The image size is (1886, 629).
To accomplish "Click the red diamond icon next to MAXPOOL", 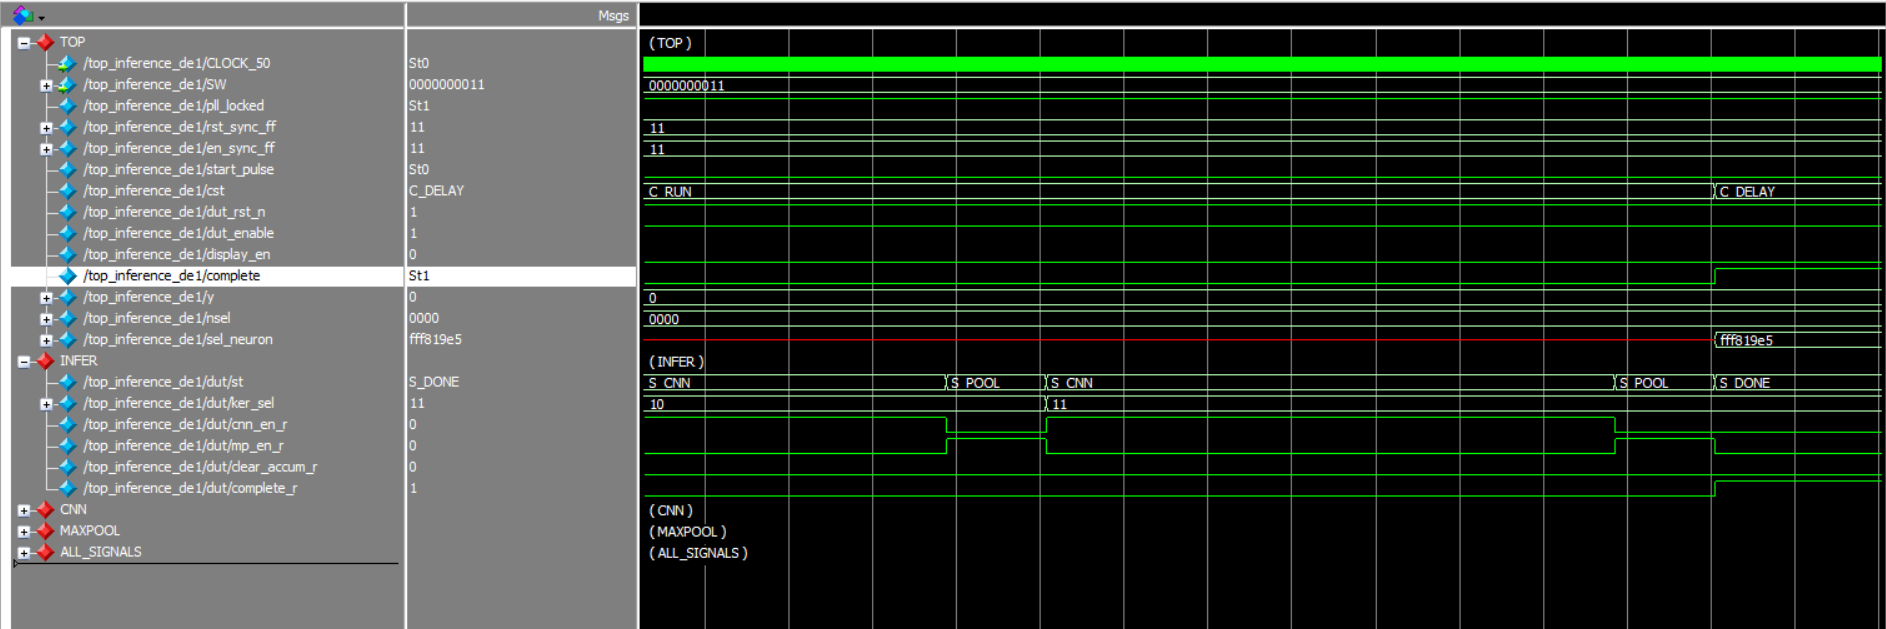I will click(x=45, y=531).
